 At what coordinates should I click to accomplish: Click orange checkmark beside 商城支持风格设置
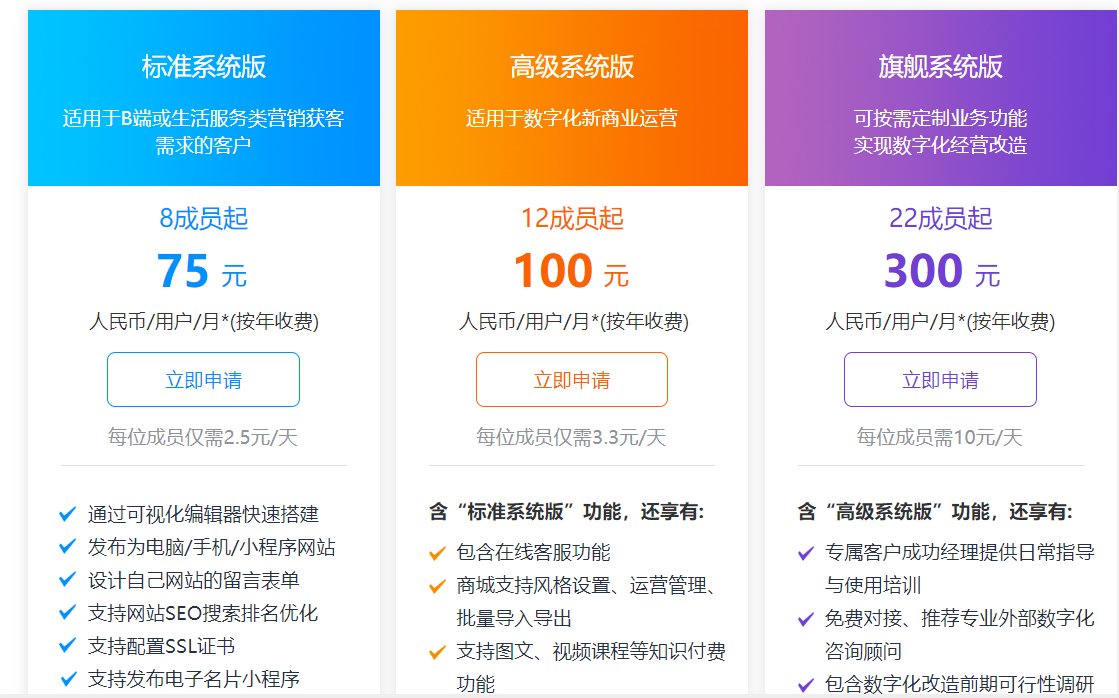pyautogui.click(x=437, y=586)
